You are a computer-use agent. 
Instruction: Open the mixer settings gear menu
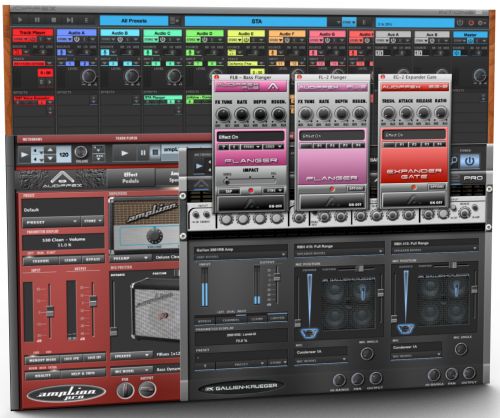(x=481, y=23)
